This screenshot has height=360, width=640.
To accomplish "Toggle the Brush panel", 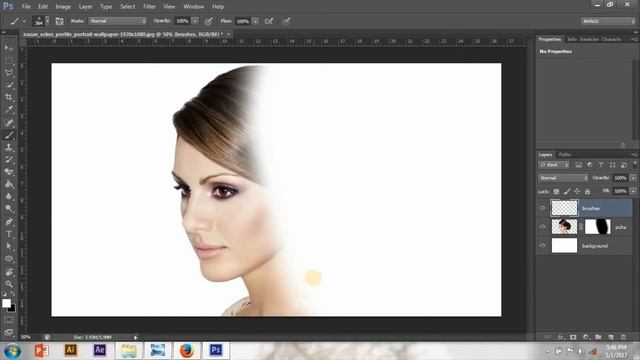I will tap(59, 21).
